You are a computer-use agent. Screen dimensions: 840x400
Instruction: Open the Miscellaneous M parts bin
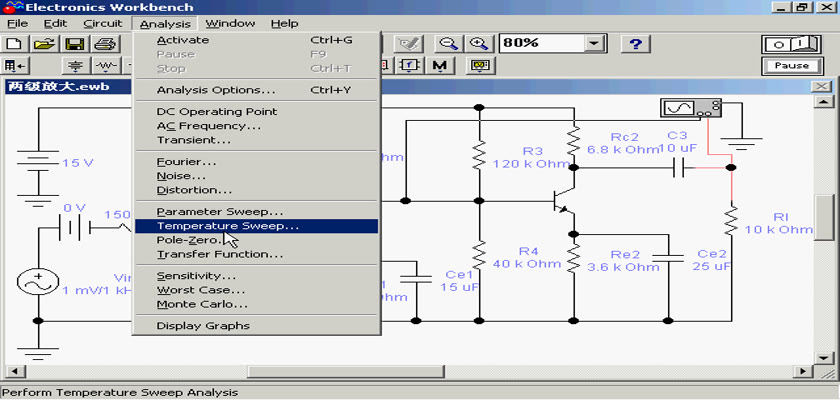[440, 66]
